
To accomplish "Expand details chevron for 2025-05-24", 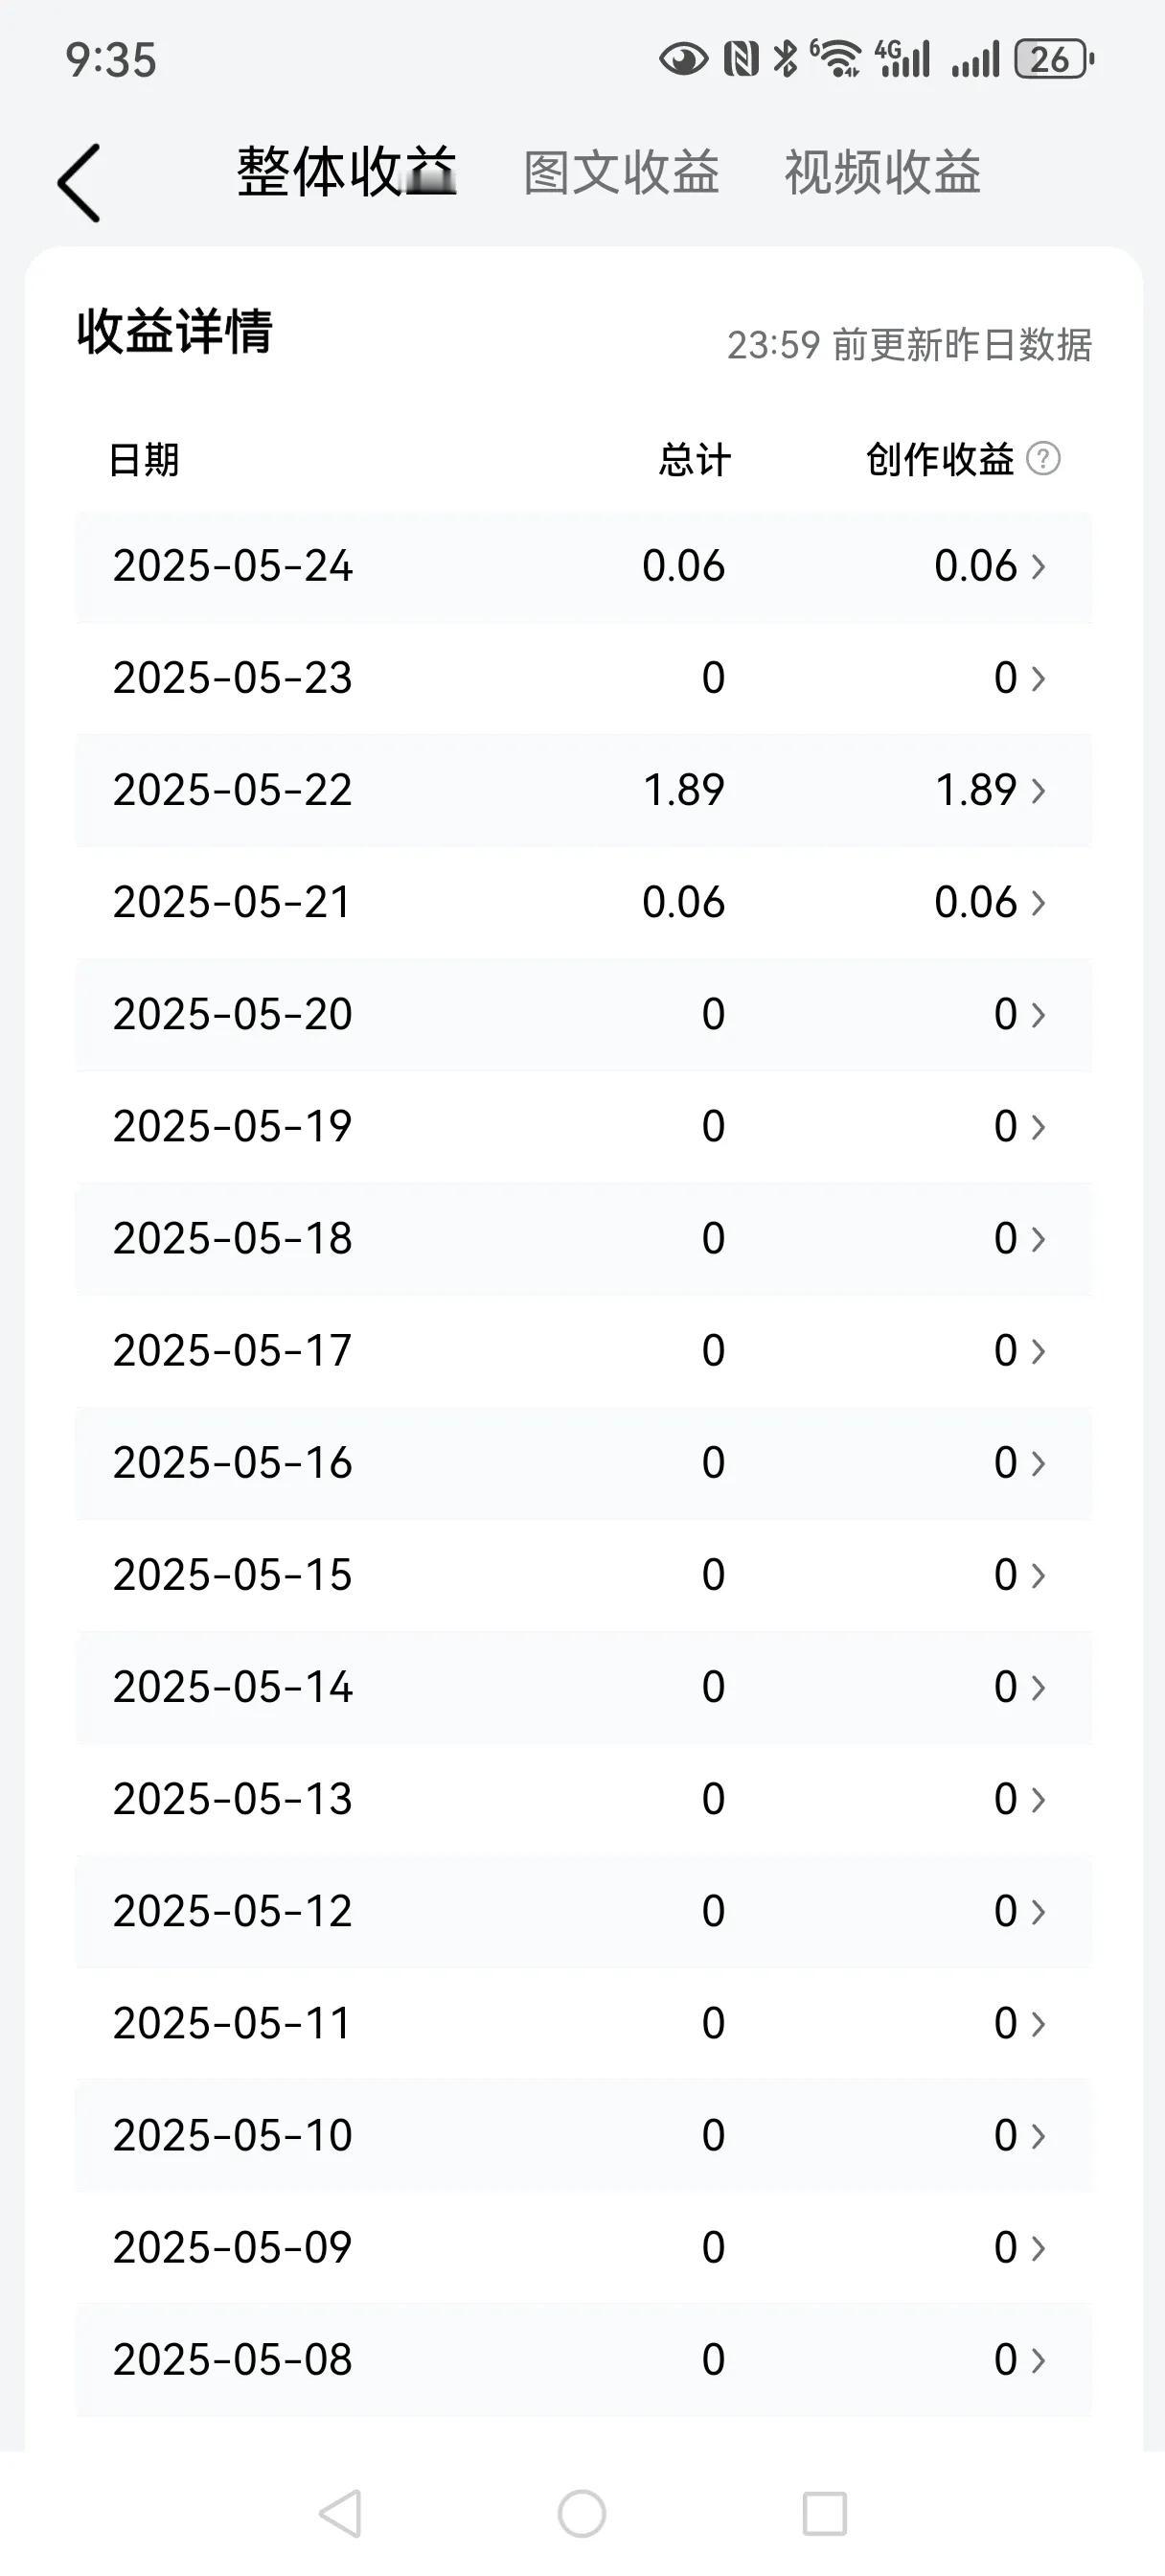I will pos(1039,567).
